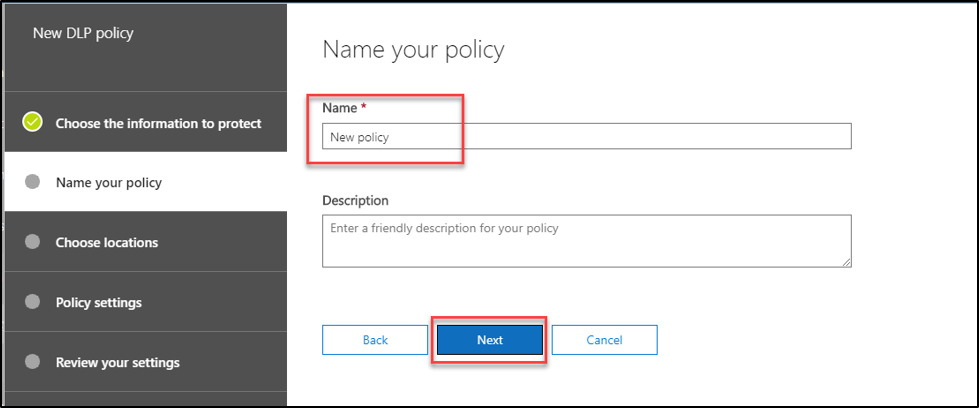Click the Next button
The height and width of the screenshot is (408, 979).
click(x=490, y=340)
